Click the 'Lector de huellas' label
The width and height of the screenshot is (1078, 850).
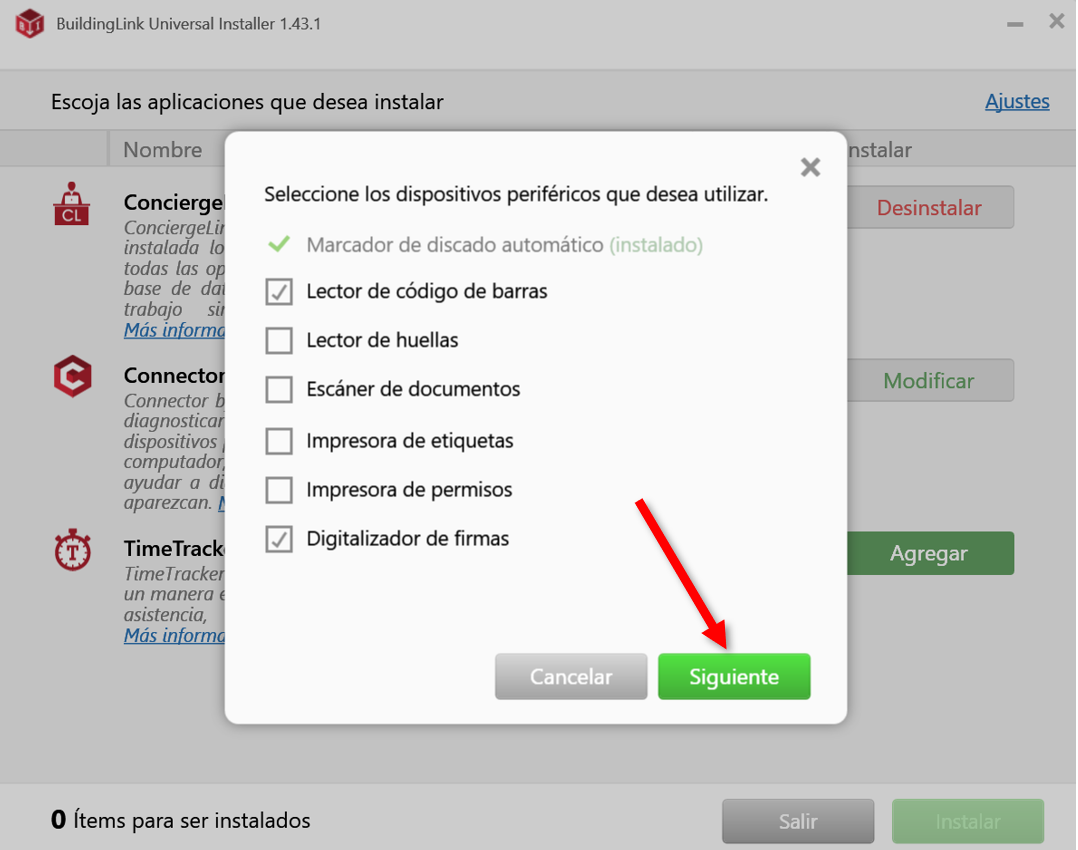point(382,340)
